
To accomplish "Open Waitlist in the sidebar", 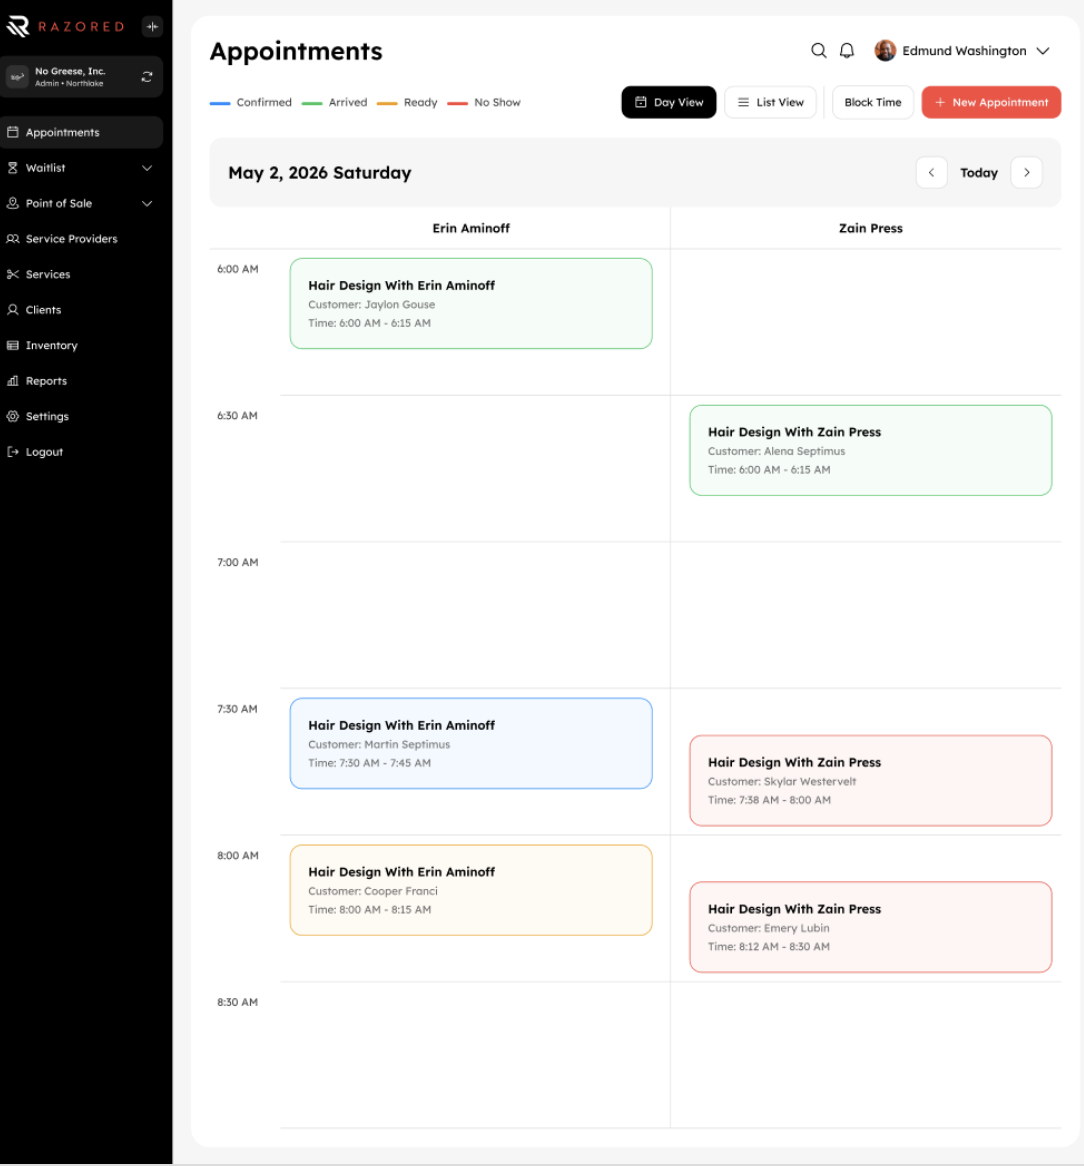I will tap(45, 168).
